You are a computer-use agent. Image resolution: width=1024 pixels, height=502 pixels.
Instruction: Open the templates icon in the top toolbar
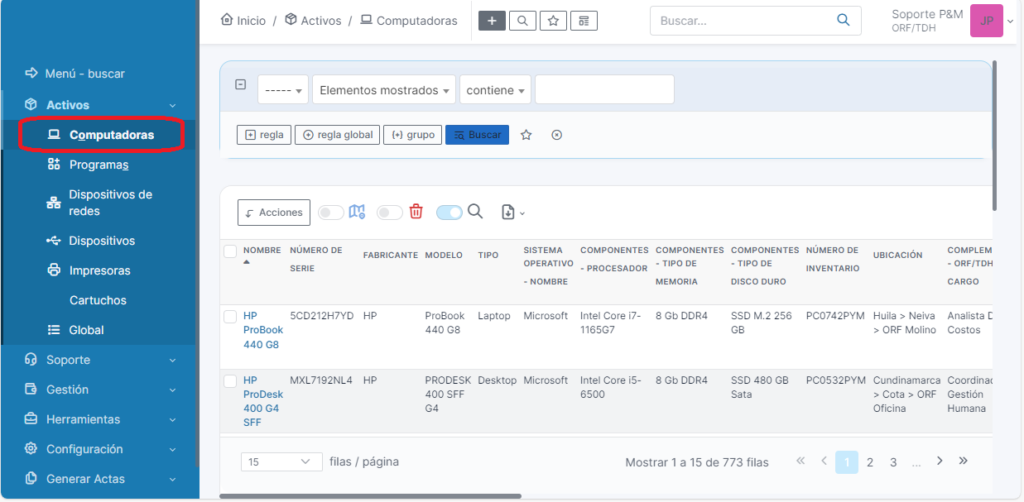[584, 21]
